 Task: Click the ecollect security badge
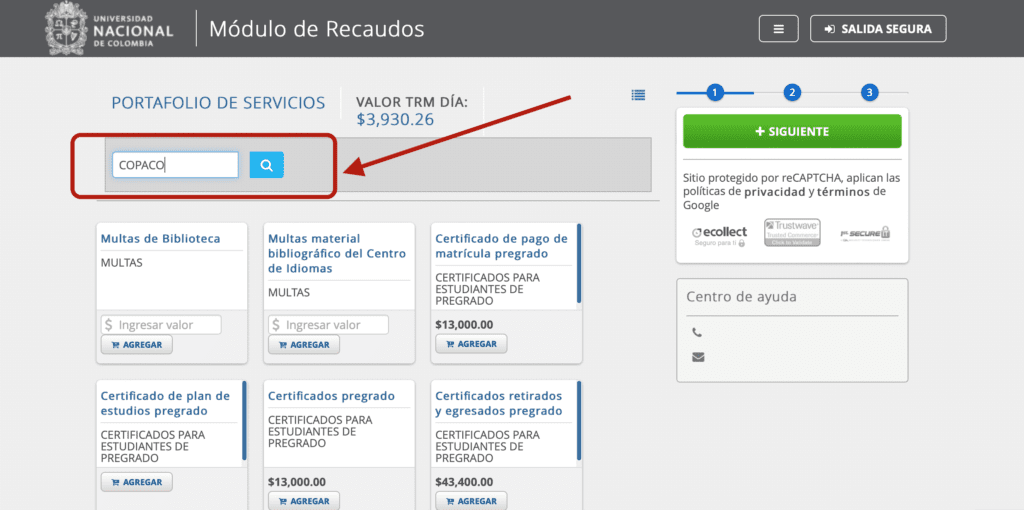[x=719, y=234]
